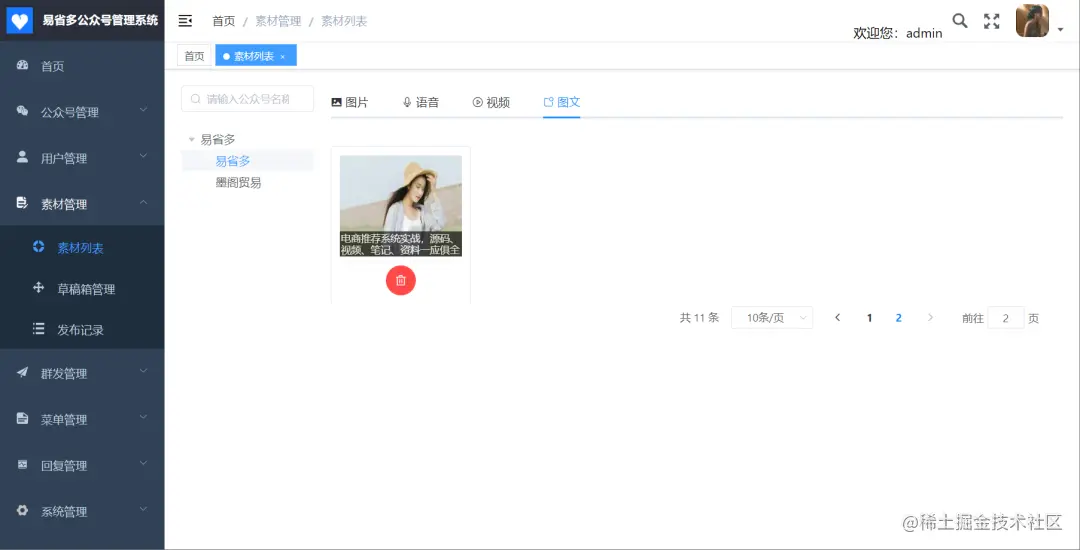
Task: Expand the 群发管理 menu chevron
Action: [143, 372]
